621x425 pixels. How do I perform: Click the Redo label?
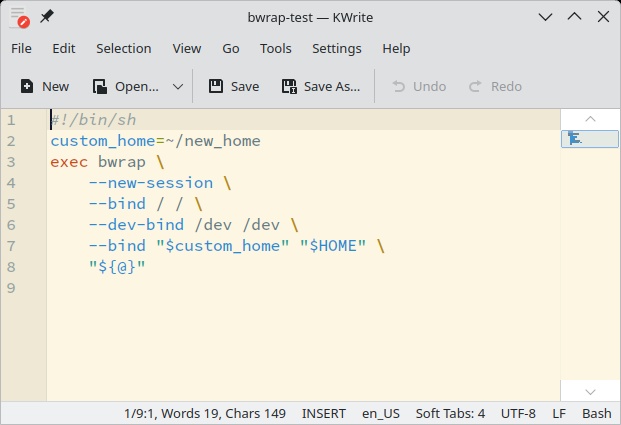pos(506,86)
